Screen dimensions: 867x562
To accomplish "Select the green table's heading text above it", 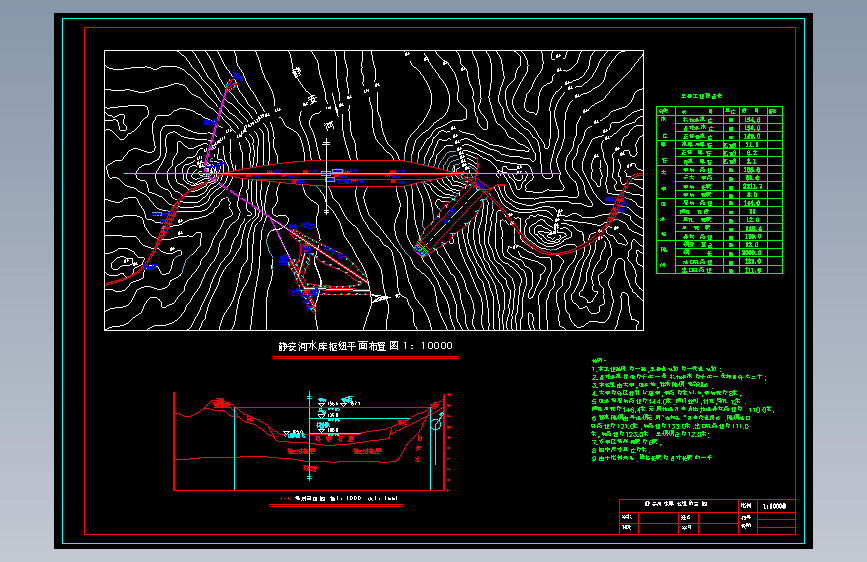I will coord(701,96).
